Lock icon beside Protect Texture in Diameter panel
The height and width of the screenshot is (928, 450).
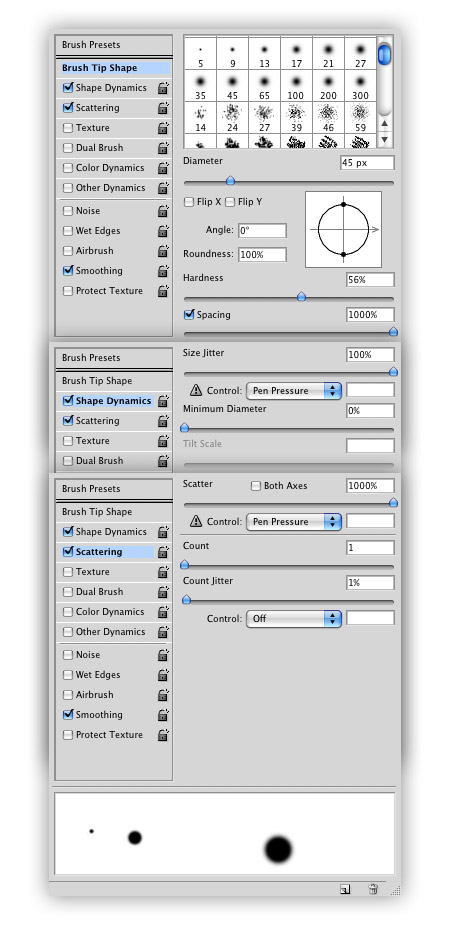point(163,291)
